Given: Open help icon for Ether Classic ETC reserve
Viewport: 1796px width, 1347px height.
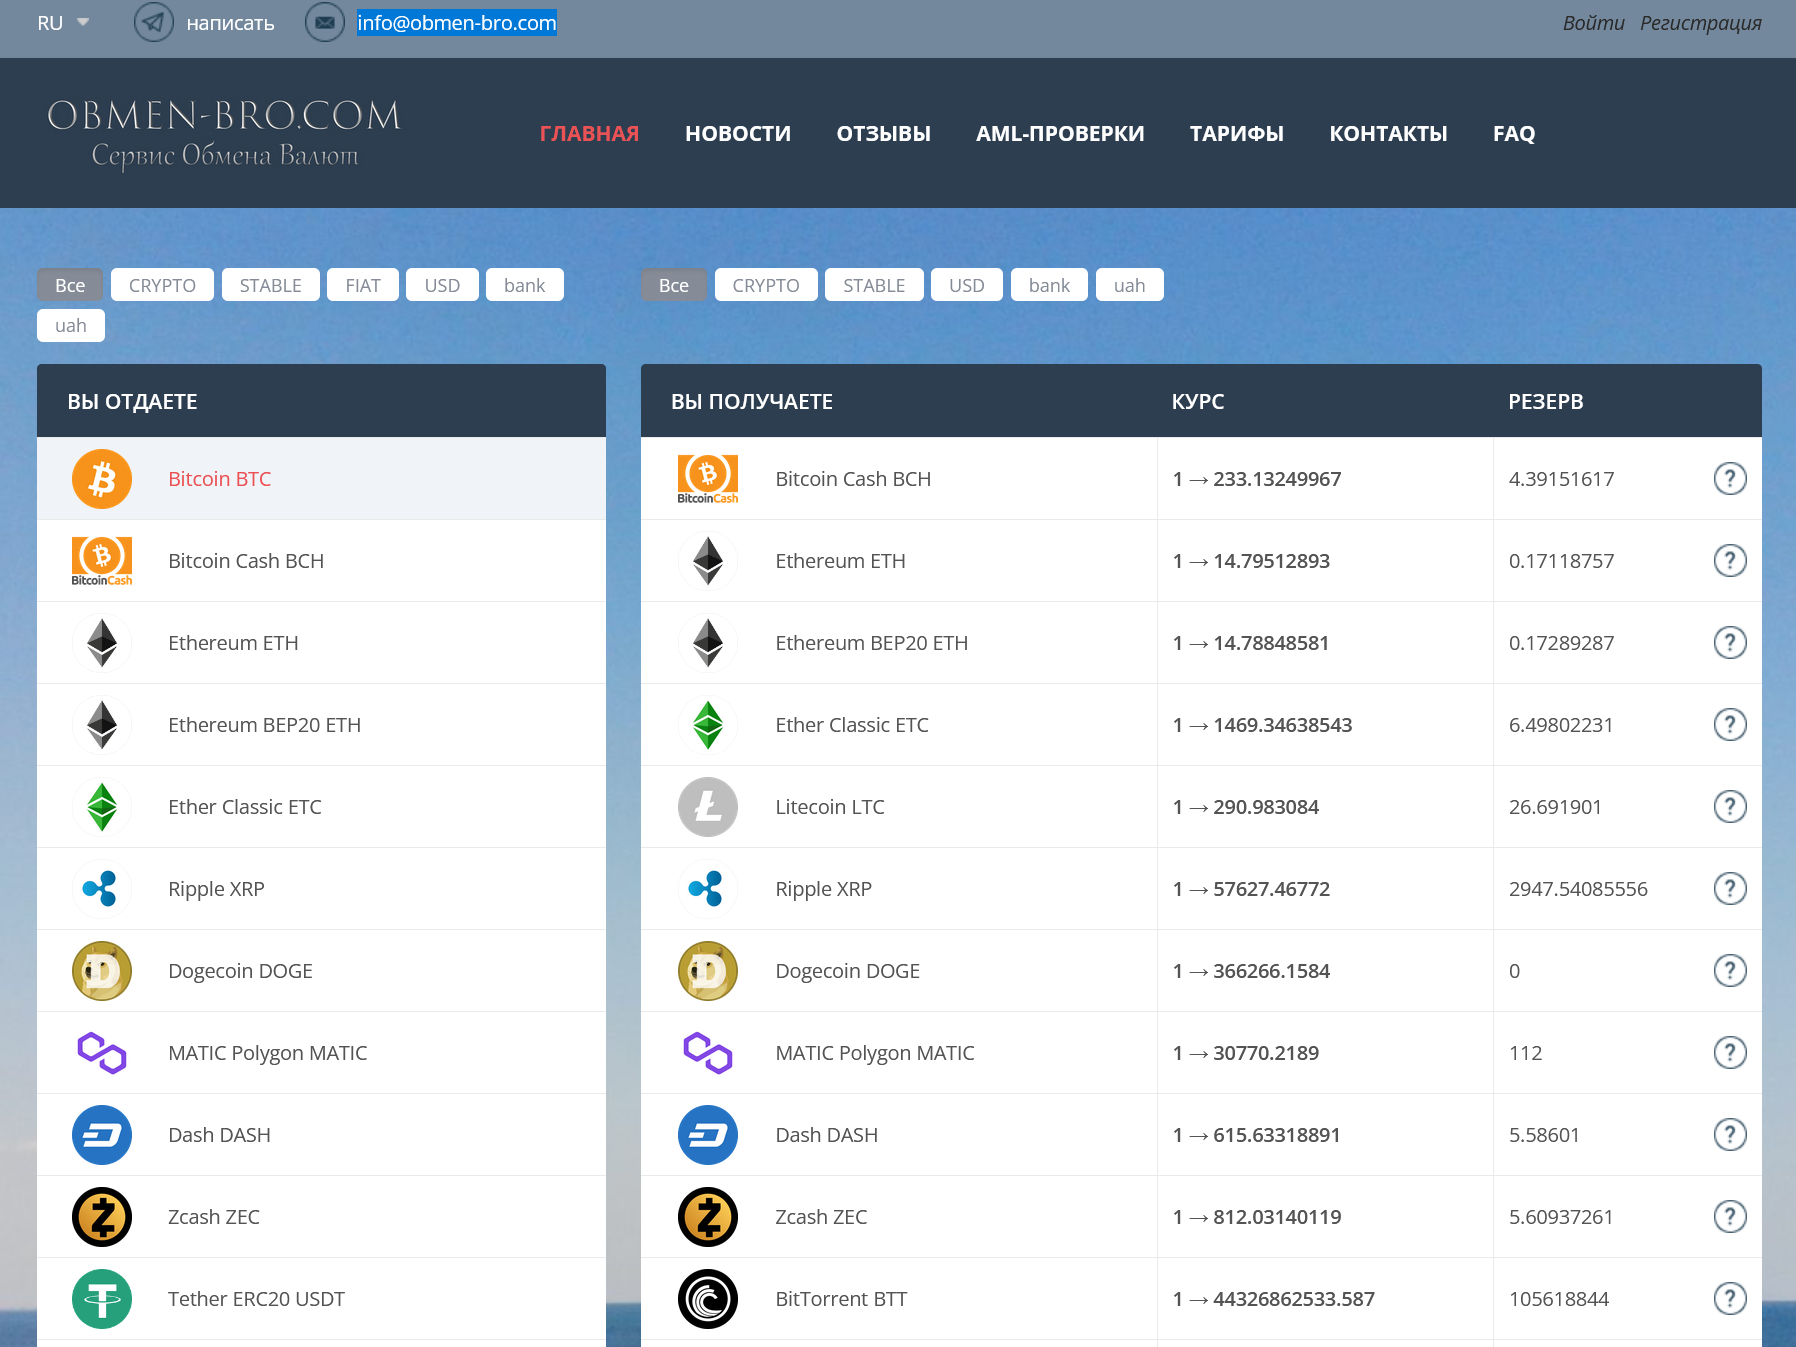Looking at the screenshot, I should coord(1730,725).
